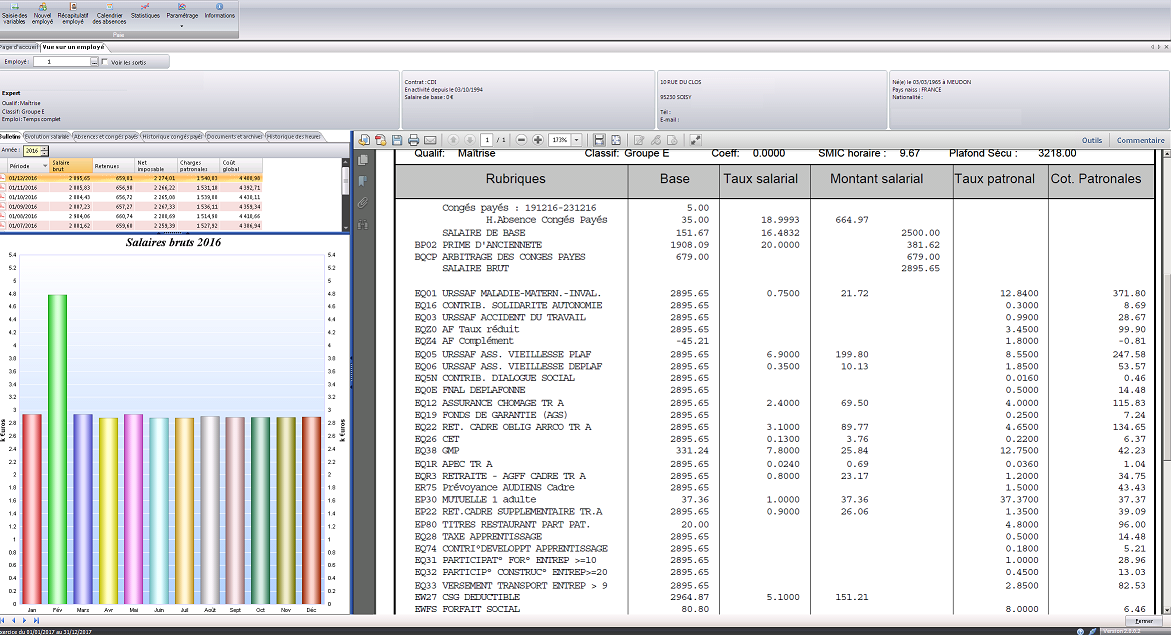Click the PDF document vertical scrollbar
The width and height of the screenshot is (1171, 635).
[x=1167, y=381]
